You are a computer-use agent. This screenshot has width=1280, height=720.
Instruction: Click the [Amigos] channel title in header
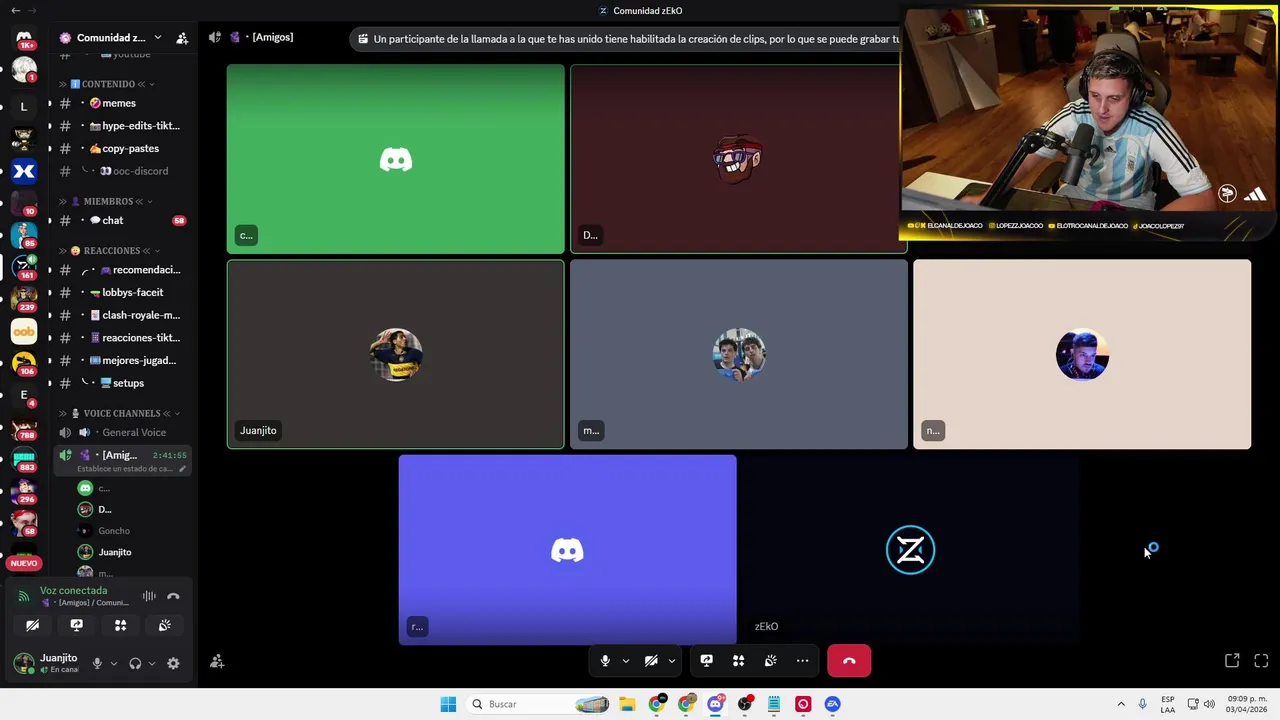point(272,37)
